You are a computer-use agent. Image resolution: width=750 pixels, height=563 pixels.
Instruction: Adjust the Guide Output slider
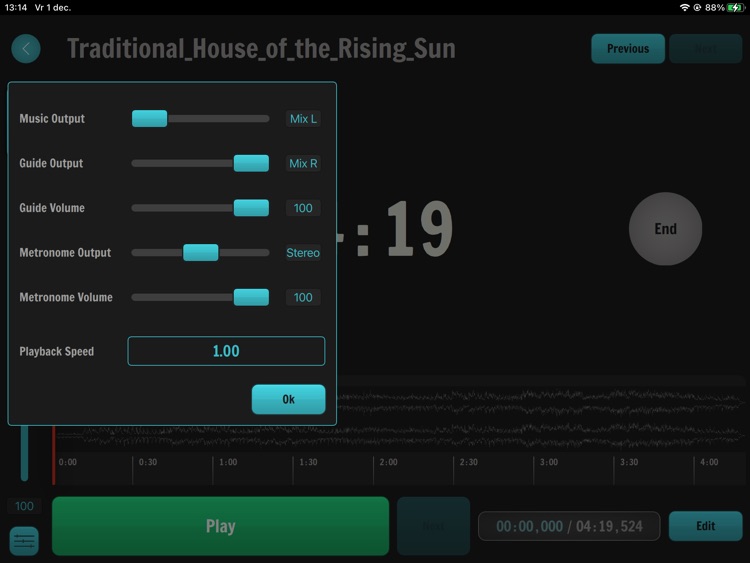[200, 163]
